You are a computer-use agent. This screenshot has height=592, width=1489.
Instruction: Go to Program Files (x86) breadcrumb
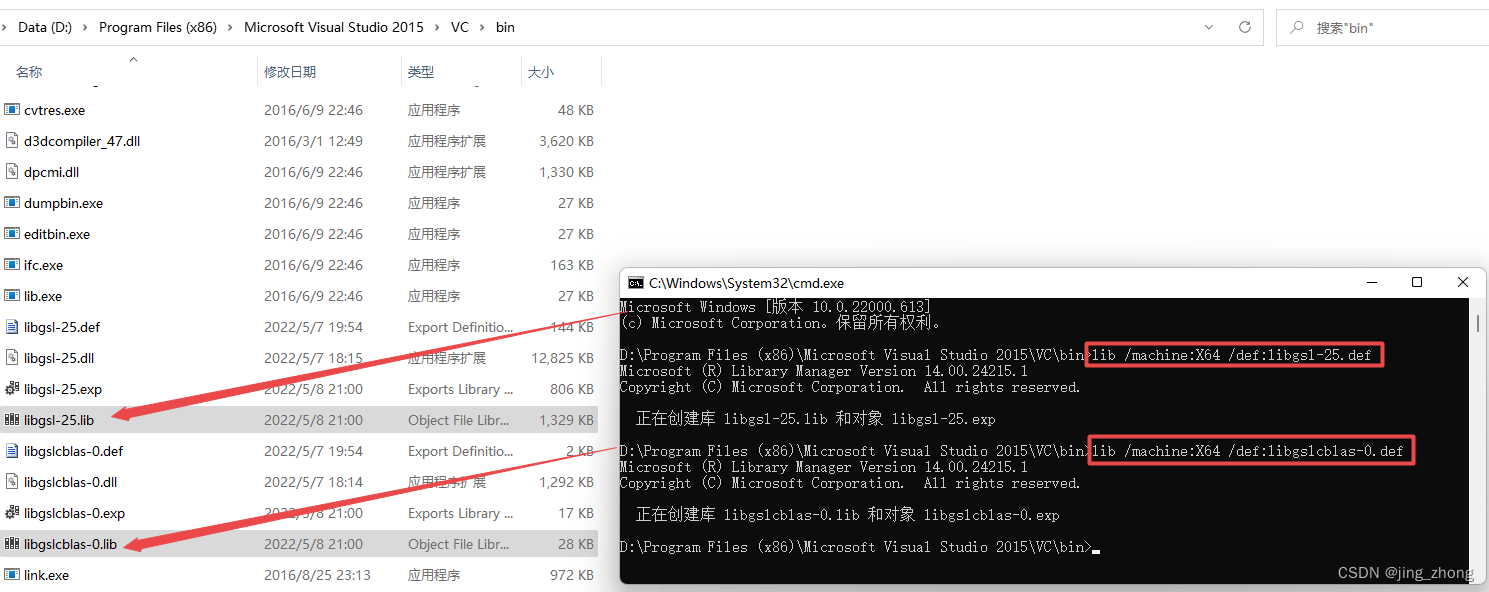(x=158, y=27)
